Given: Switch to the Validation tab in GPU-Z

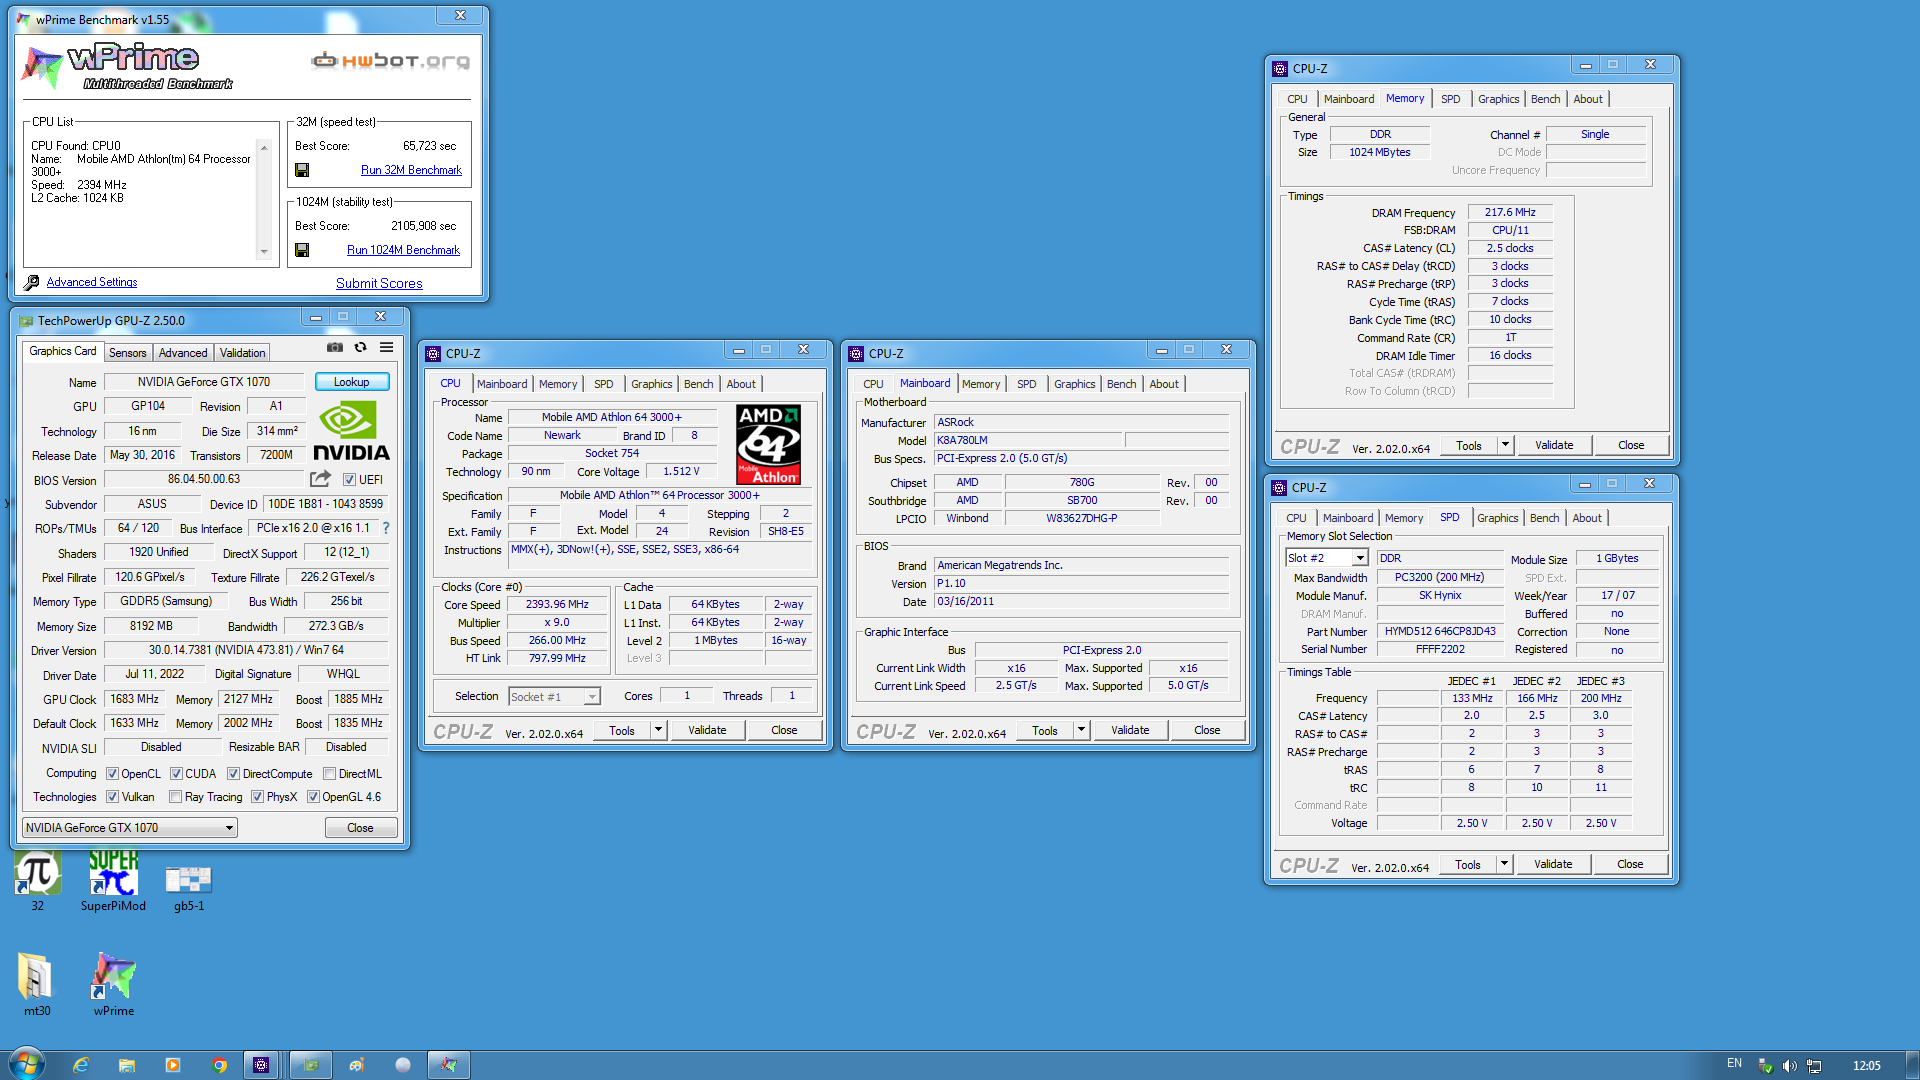Looking at the screenshot, I should (242, 353).
